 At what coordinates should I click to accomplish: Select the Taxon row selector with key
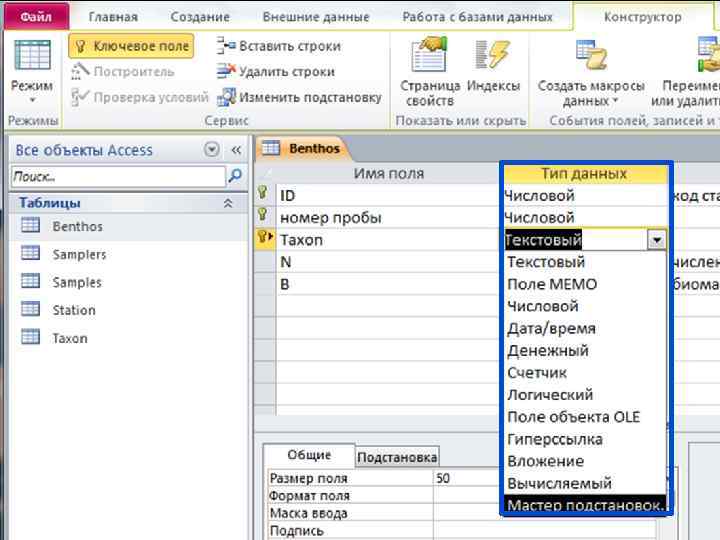click(x=265, y=239)
